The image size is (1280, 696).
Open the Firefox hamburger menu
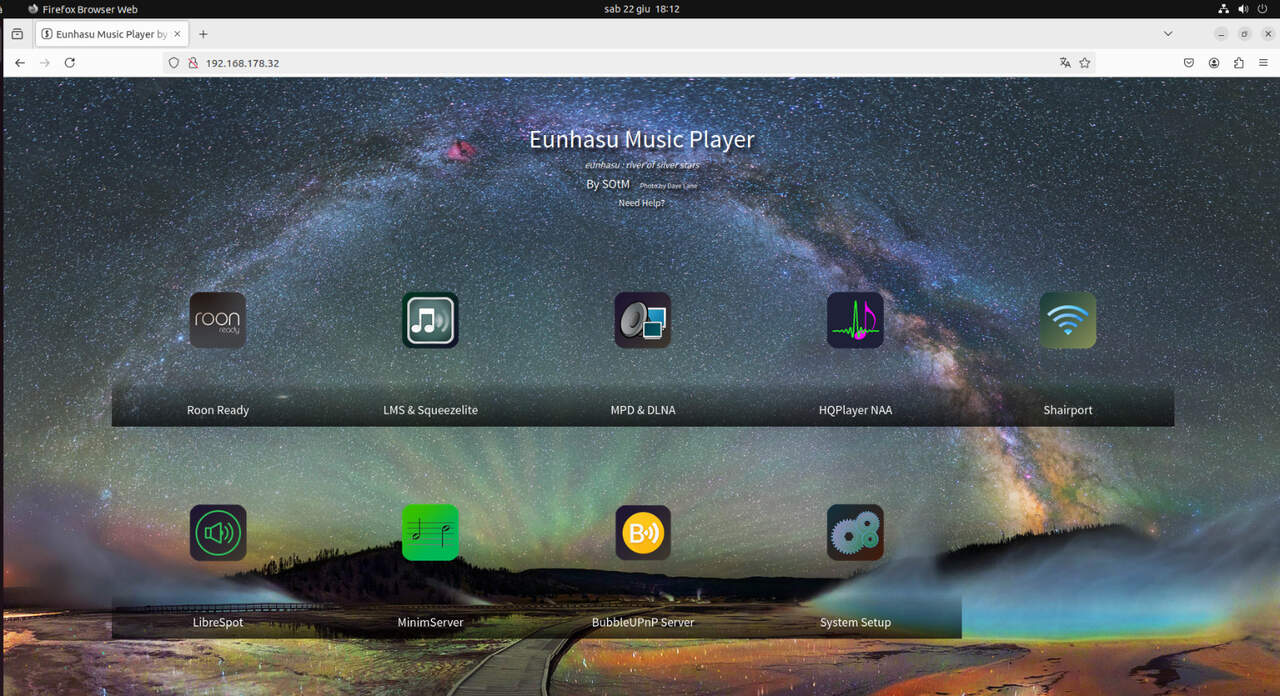[1264, 62]
